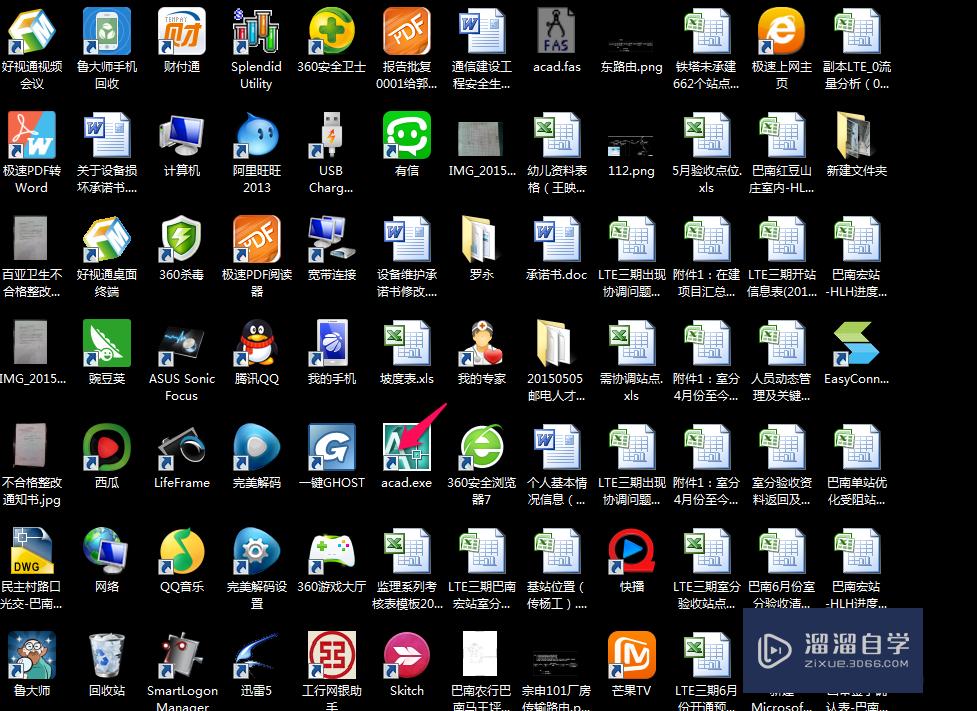Open 通信建设工程安全生 Word document
This screenshot has width=977, height=711.
481,31
